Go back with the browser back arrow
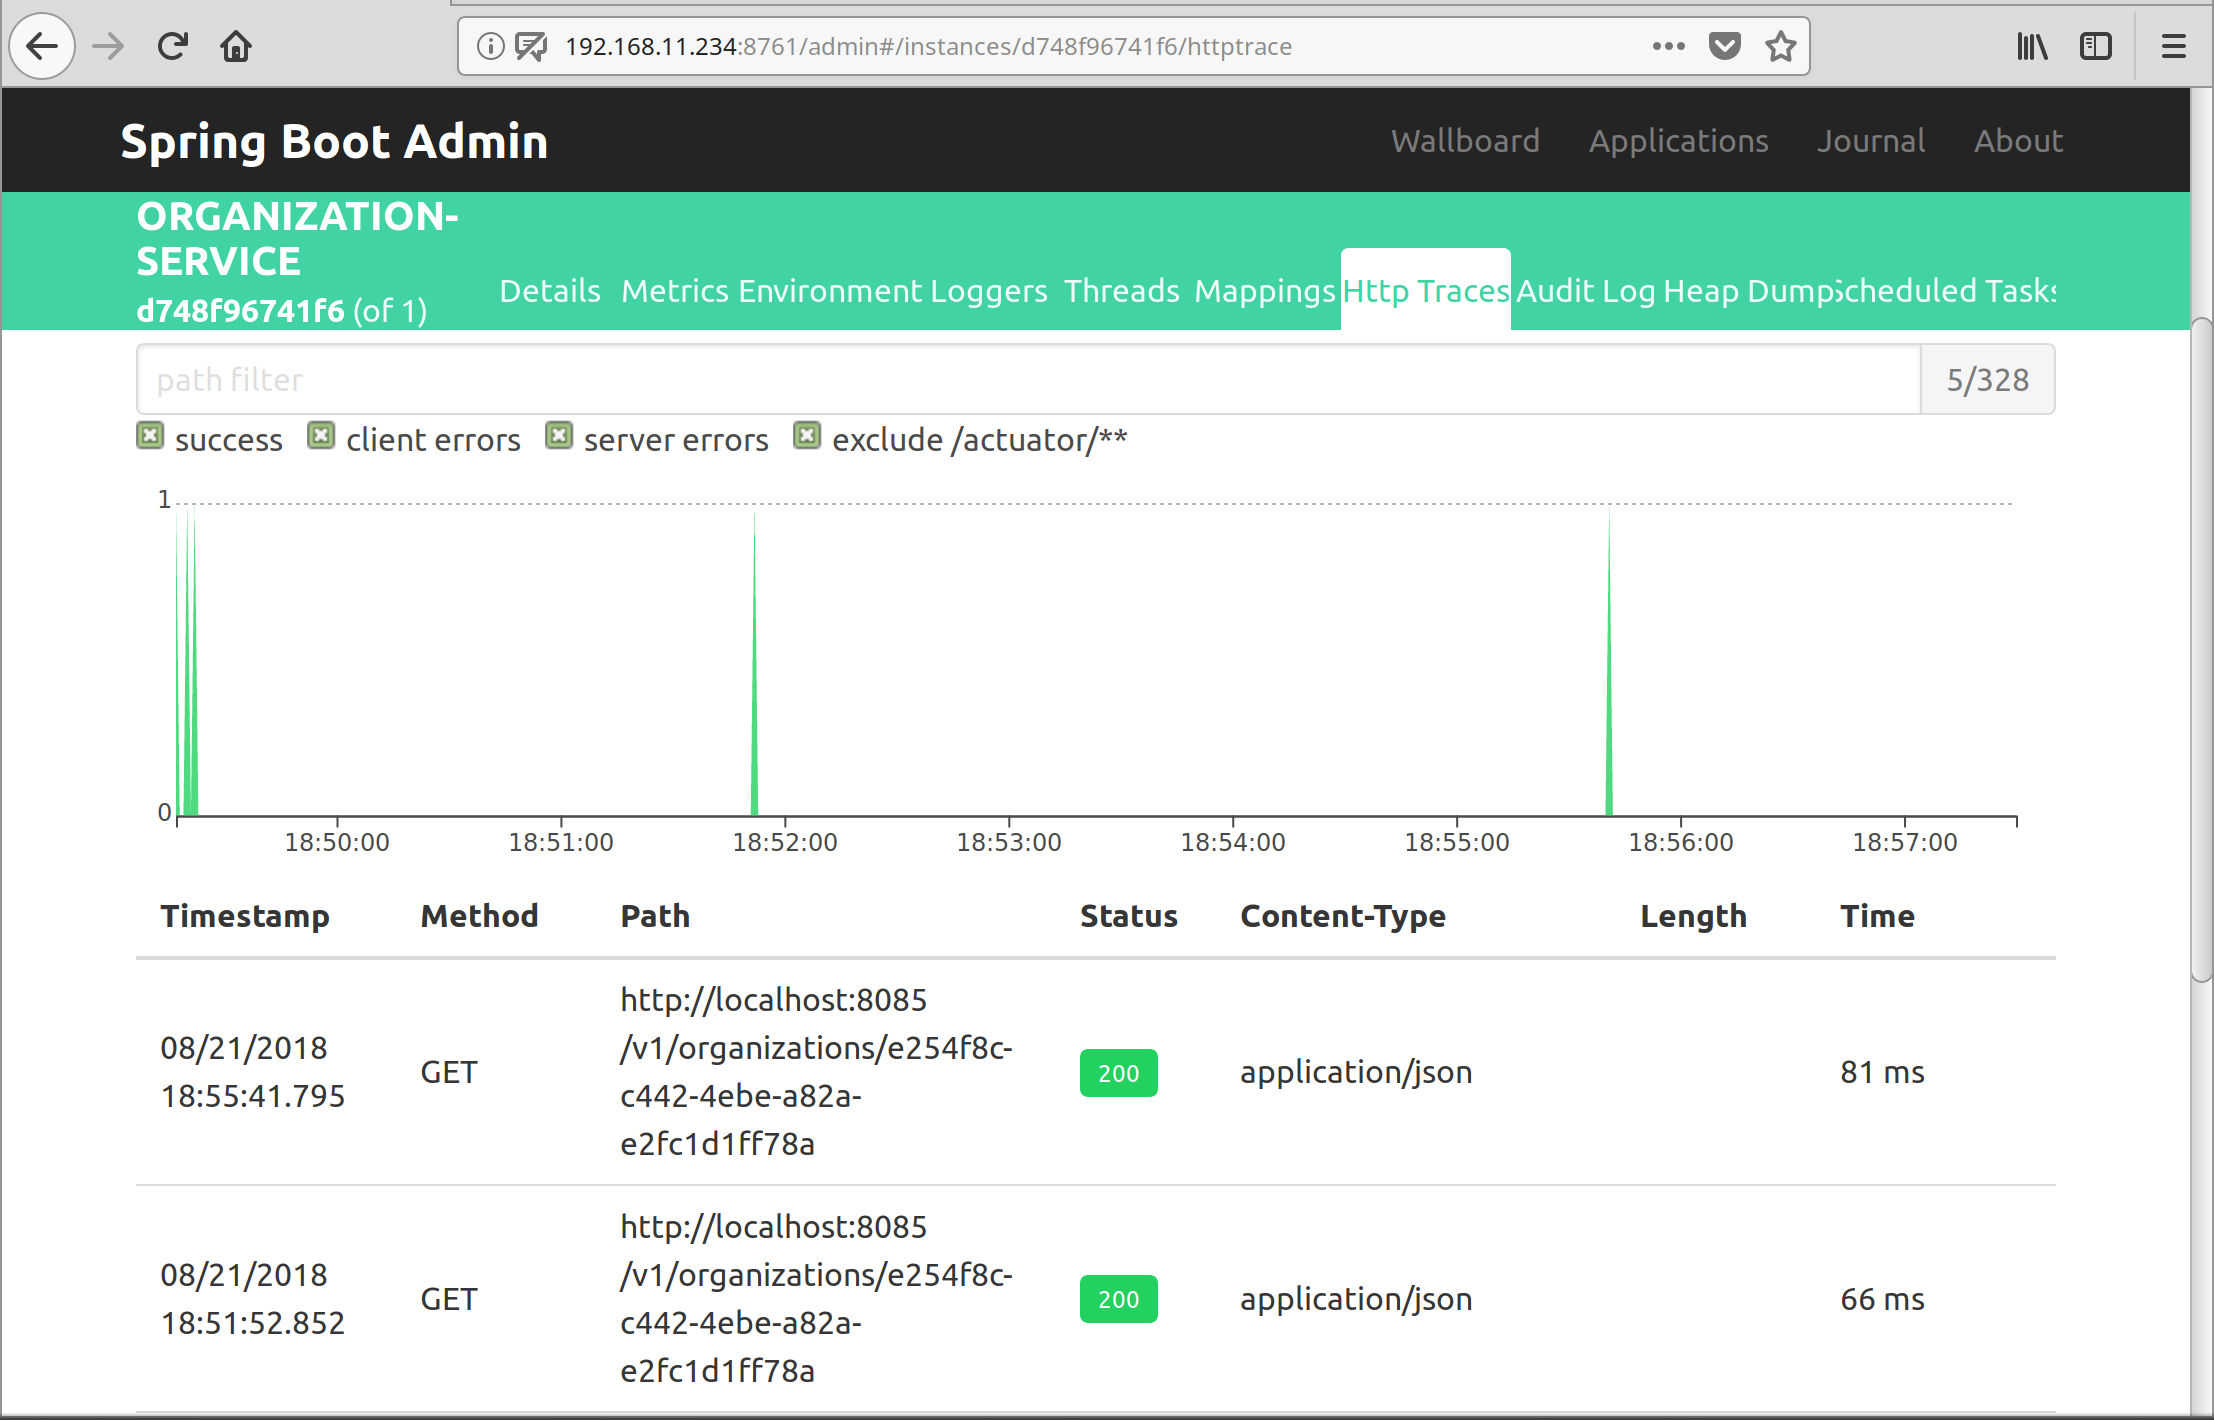Image resolution: width=2214 pixels, height=1420 pixels. coord(42,46)
